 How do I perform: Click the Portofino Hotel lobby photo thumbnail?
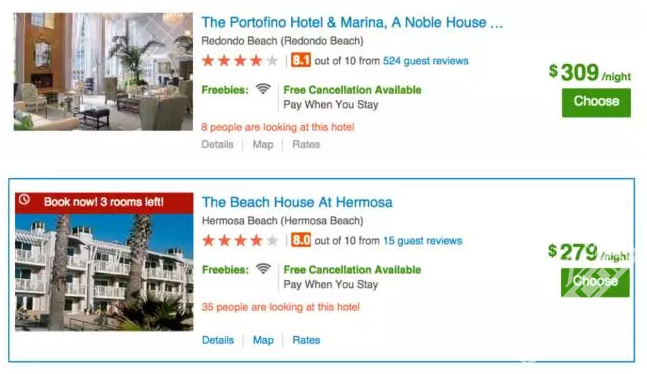tap(103, 71)
